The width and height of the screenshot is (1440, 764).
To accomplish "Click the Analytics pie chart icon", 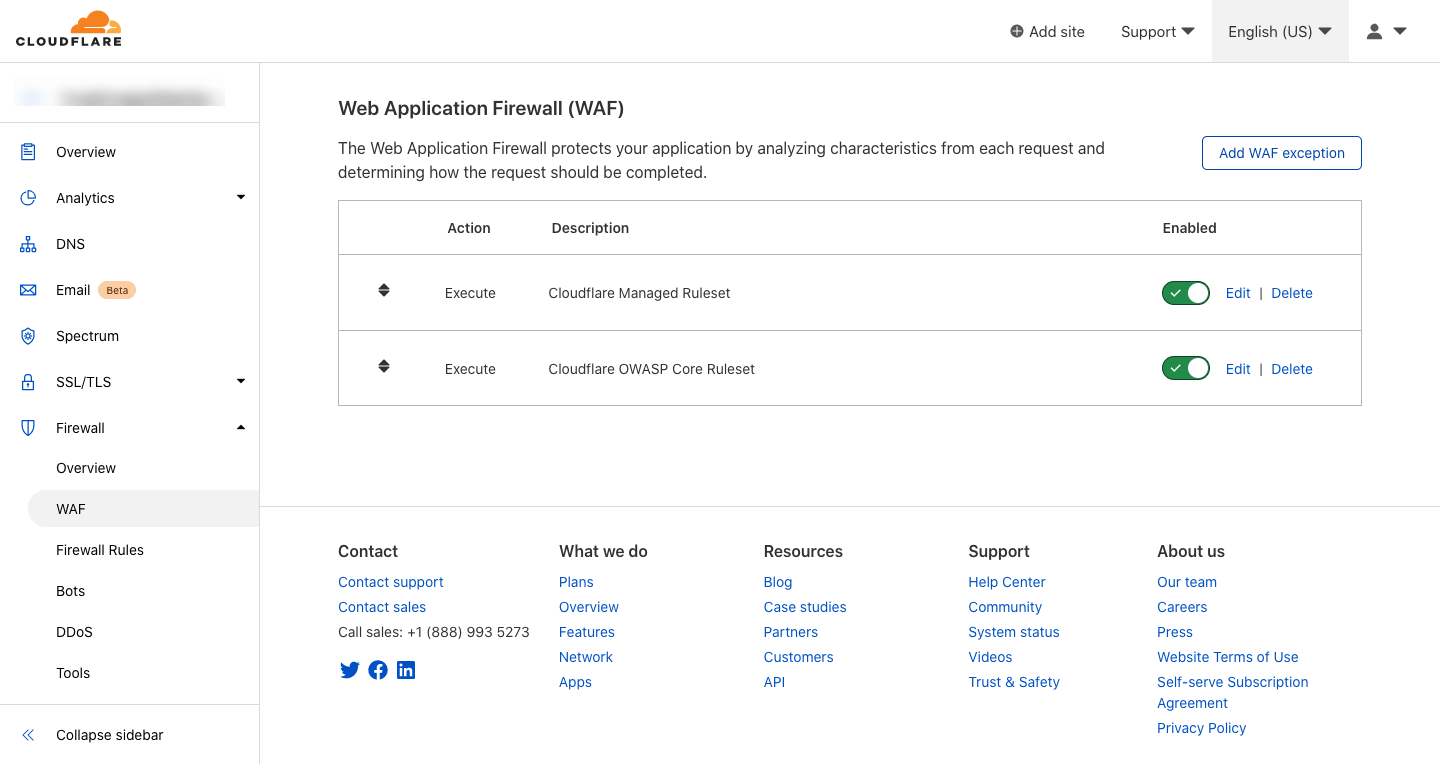I will tap(28, 198).
